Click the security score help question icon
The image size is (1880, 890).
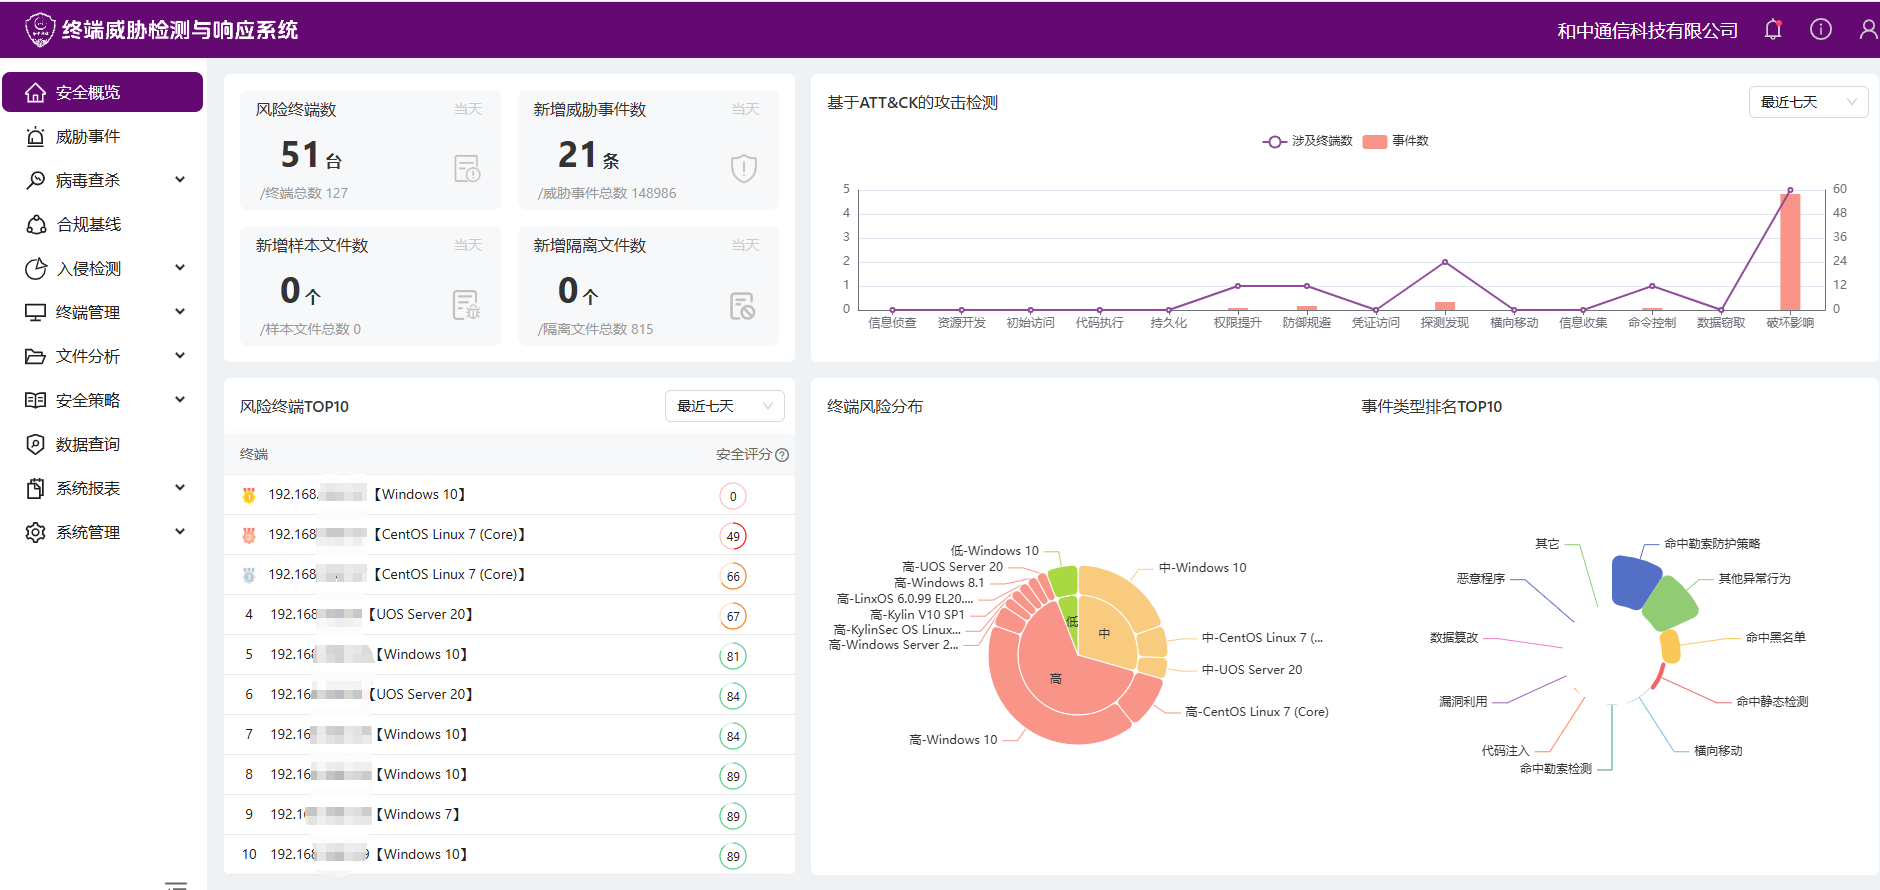[782, 455]
